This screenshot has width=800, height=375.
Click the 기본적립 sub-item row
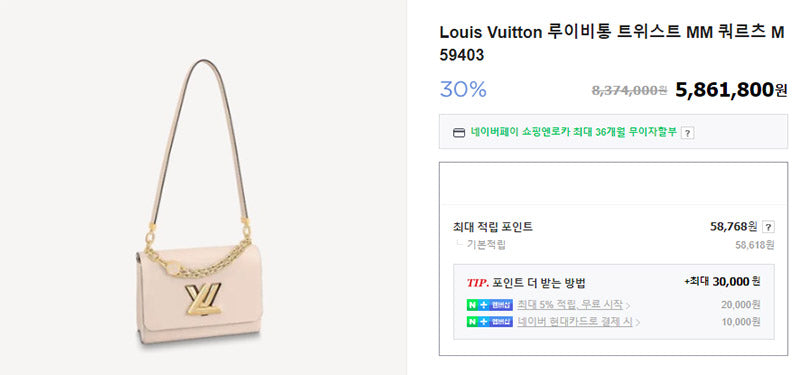tap(614, 245)
